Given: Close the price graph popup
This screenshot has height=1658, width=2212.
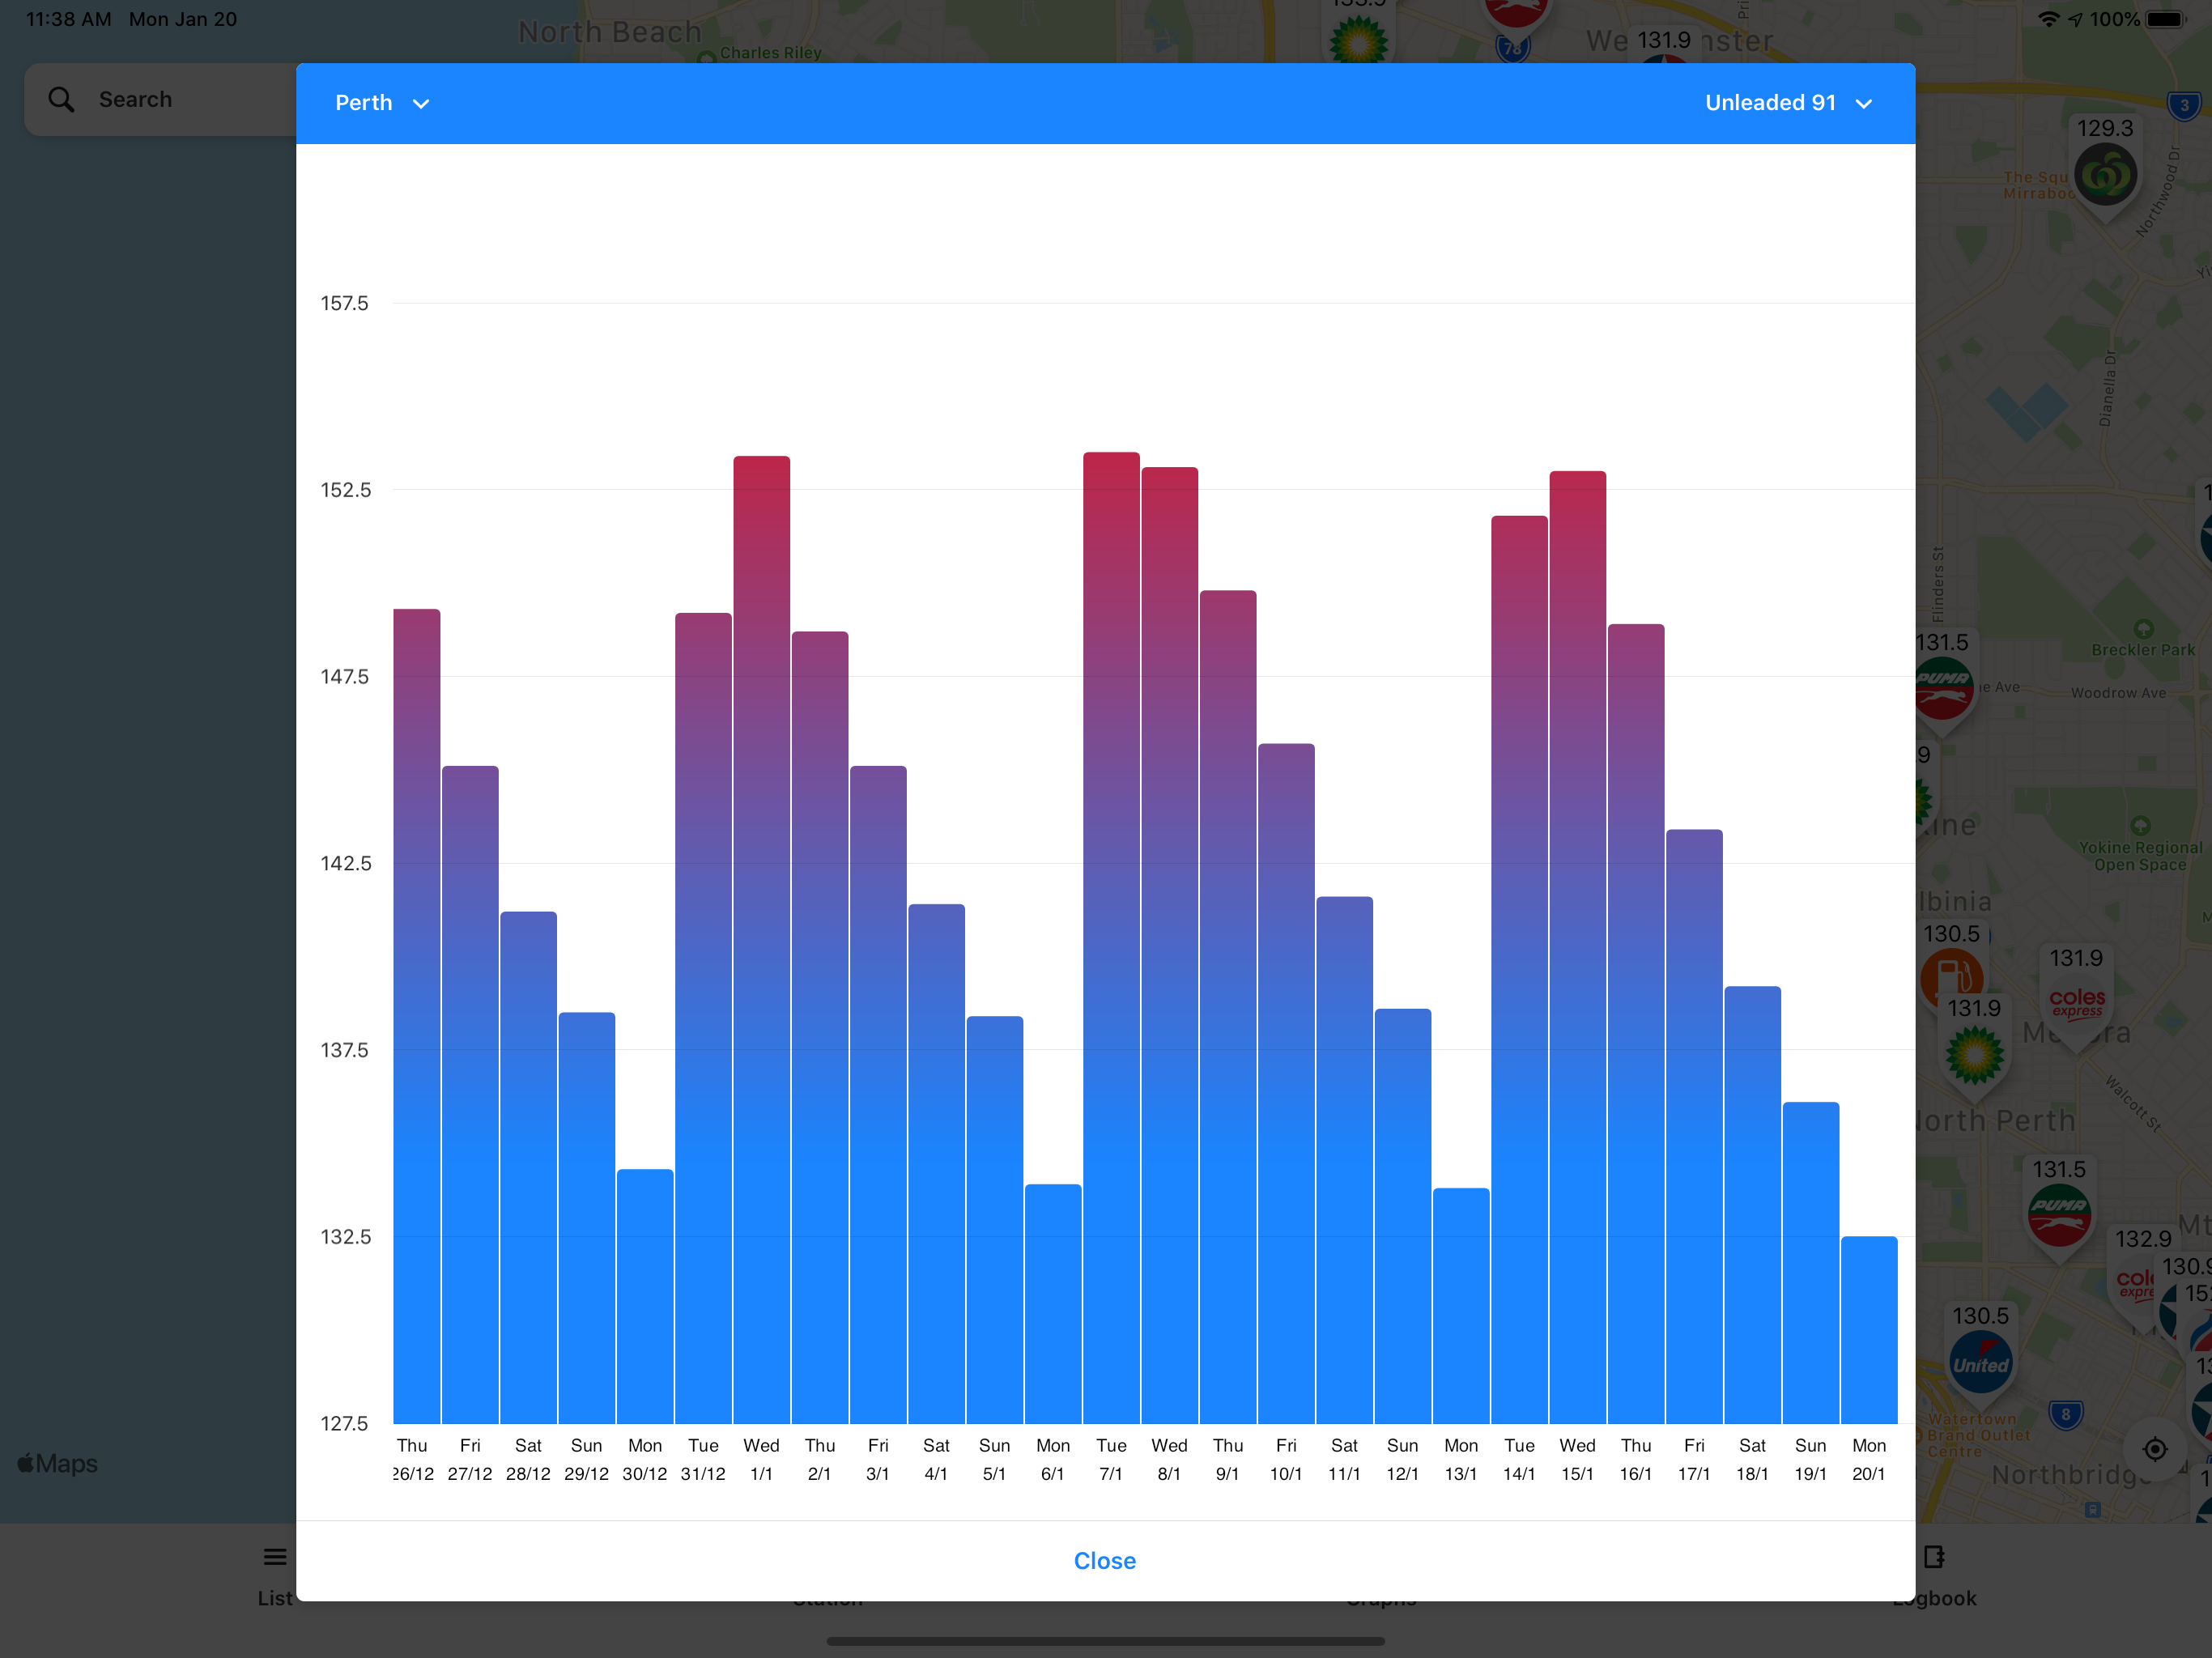Looking at the screenshot, I should 1104,1560.
